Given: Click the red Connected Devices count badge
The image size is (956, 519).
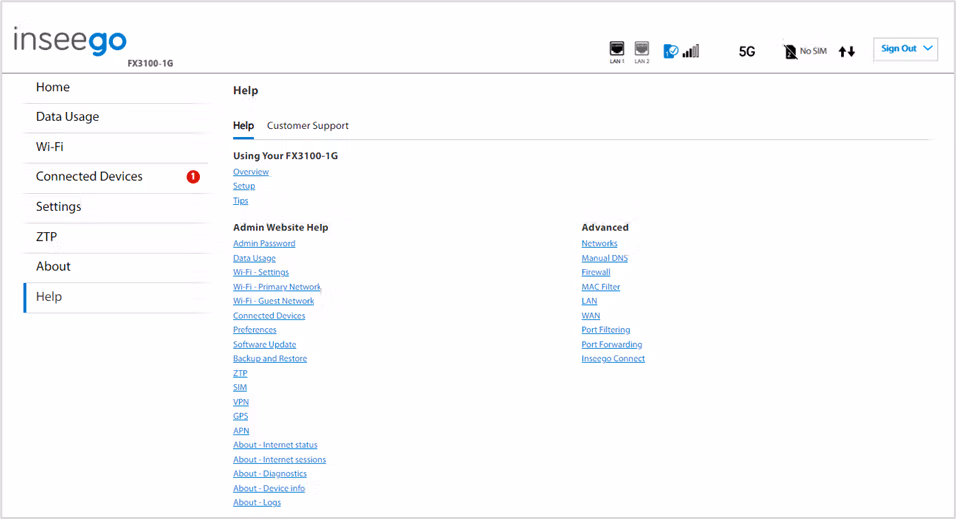Looking at the screenshot, I should [193, 177].
